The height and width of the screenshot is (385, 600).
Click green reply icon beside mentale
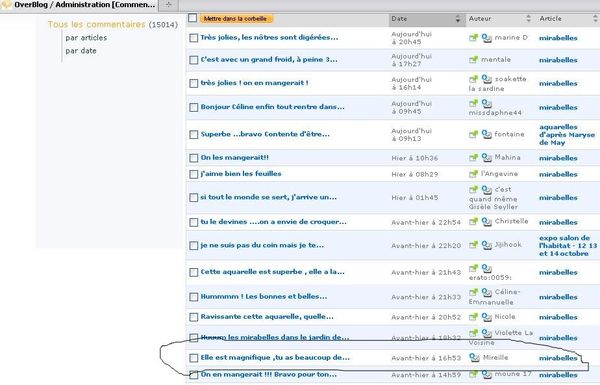click(x=473, y=59)
